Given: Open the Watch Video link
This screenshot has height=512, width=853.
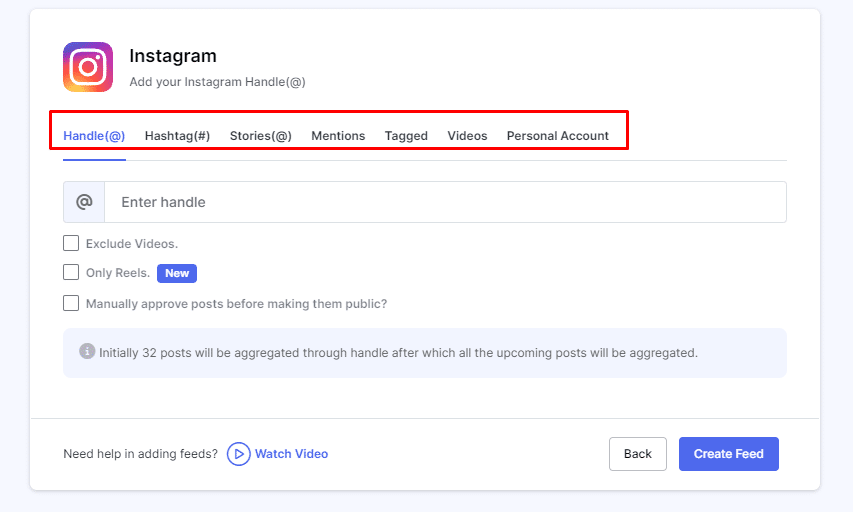Looking at the screenshot, I should coord(291,454).
